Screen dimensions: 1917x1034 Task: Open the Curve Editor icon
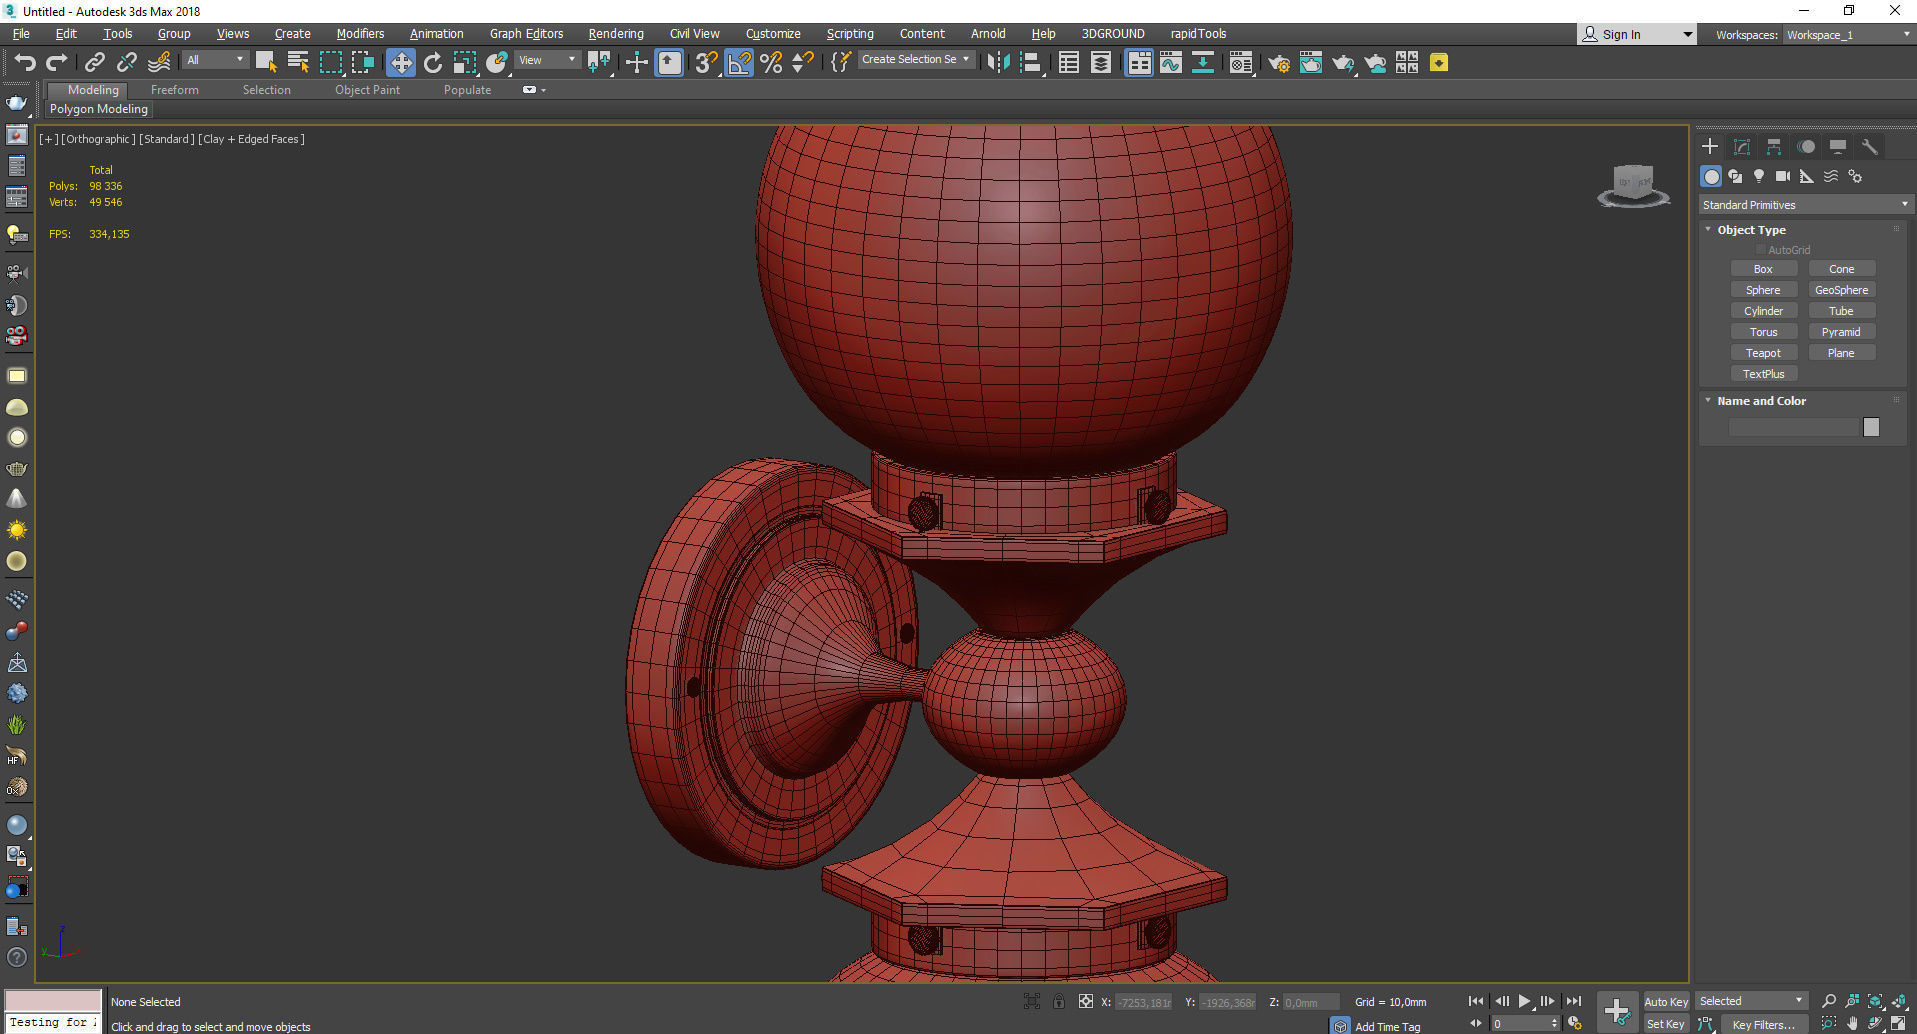coord(1171,62)
